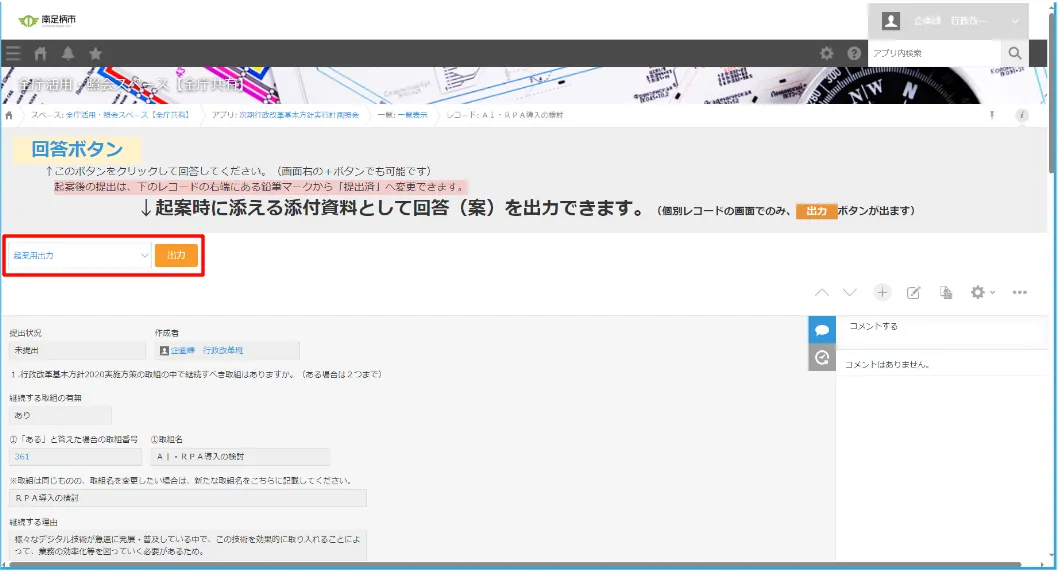
Task: Edit this record with pencil icon
Action: (x=913, y=292)
